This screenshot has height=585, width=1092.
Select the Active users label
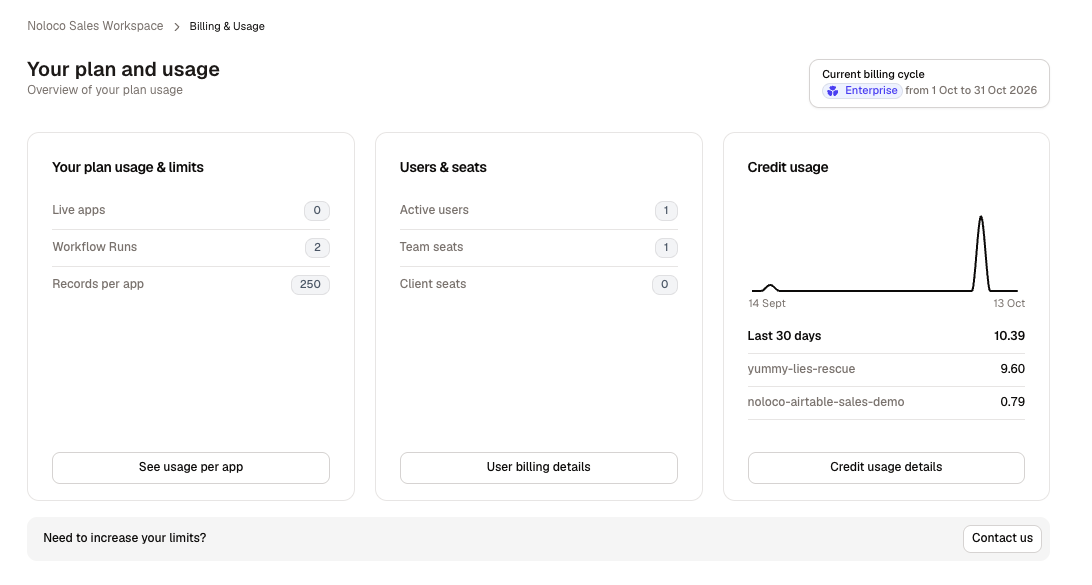coord(434,210)
